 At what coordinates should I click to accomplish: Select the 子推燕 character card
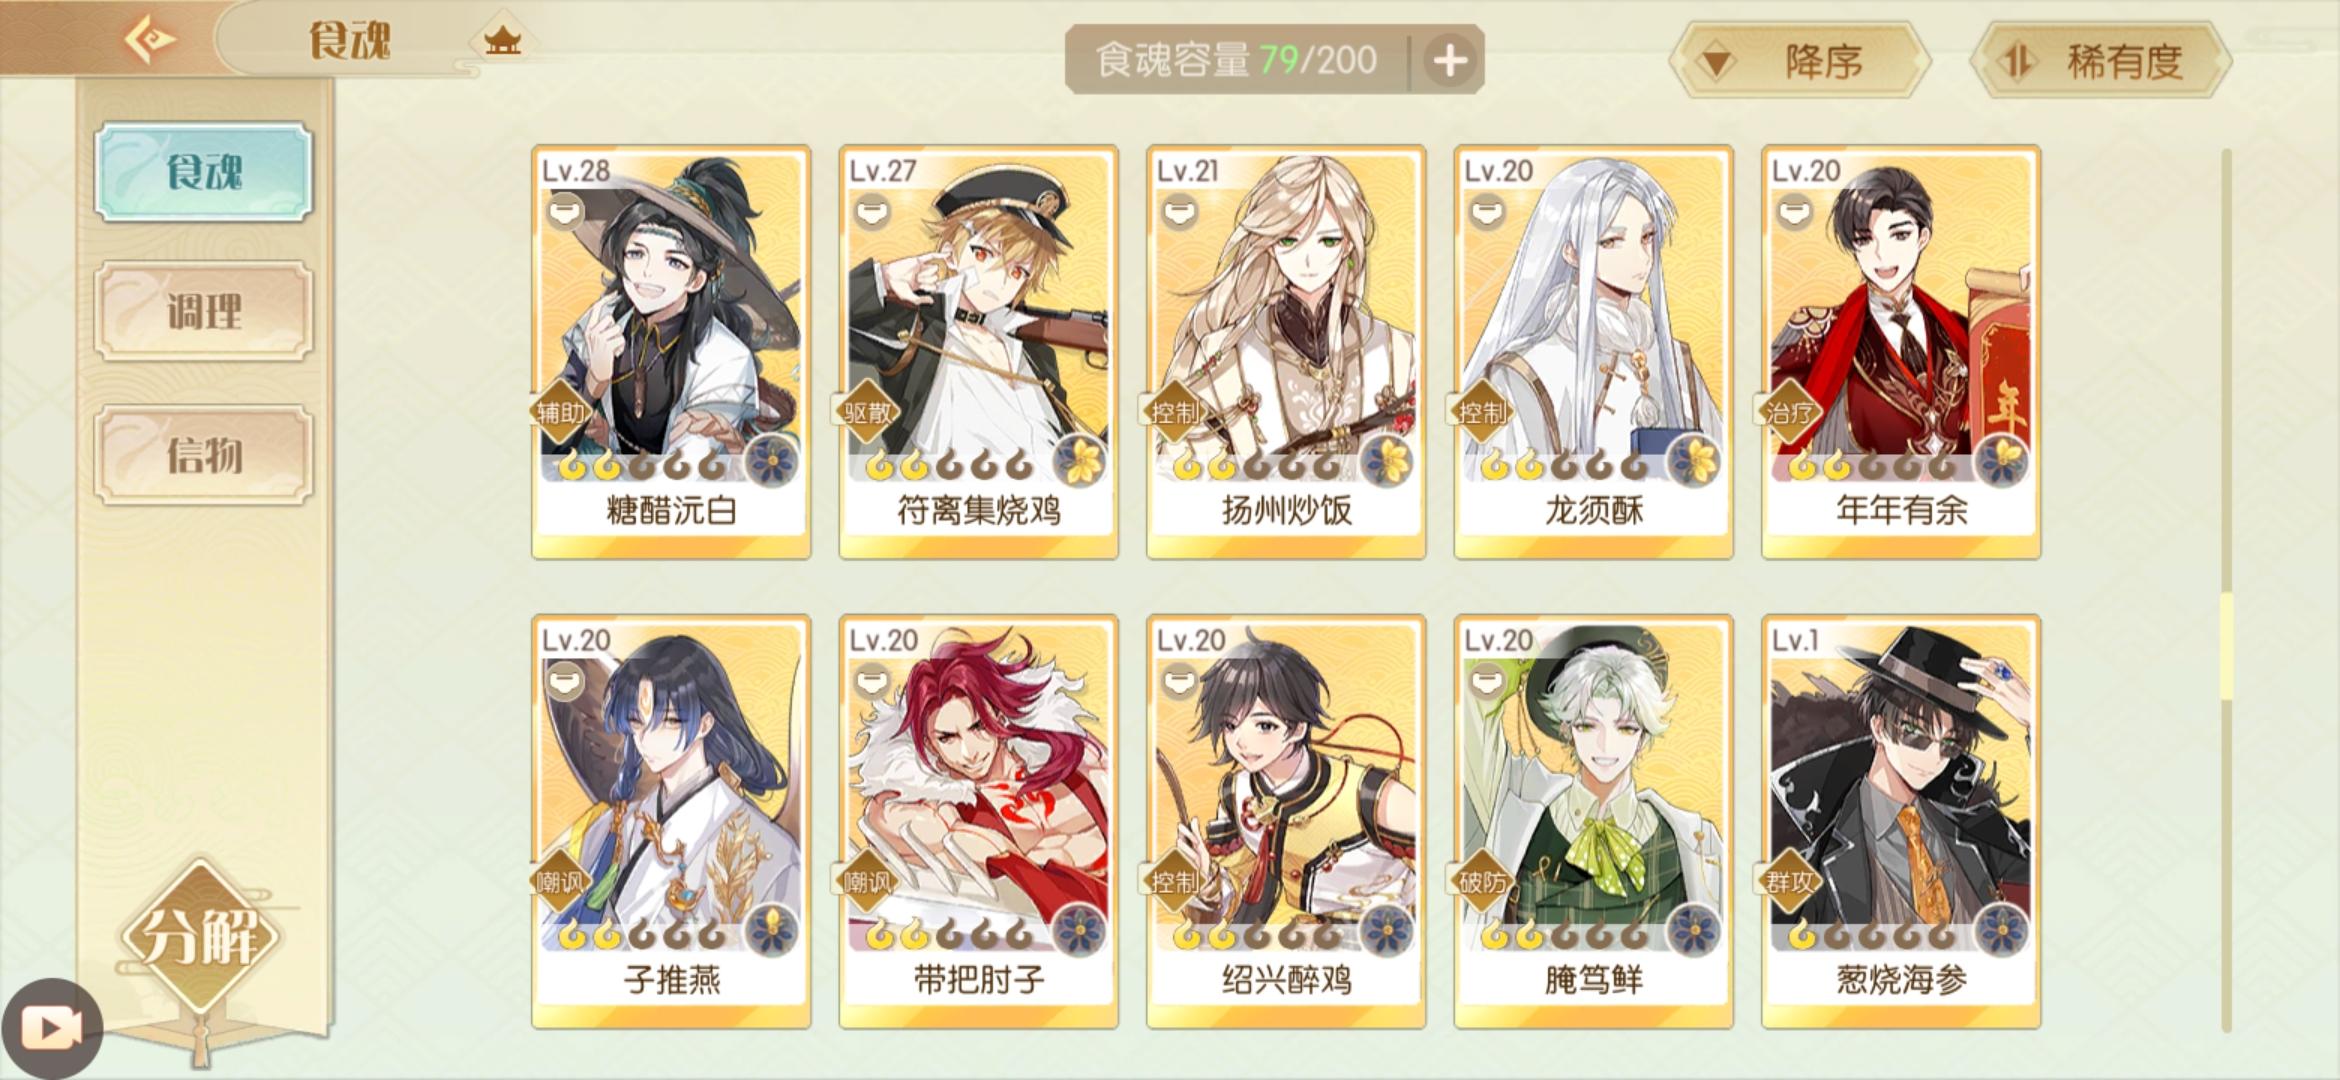pyautogui.click(x=671, y=822)
